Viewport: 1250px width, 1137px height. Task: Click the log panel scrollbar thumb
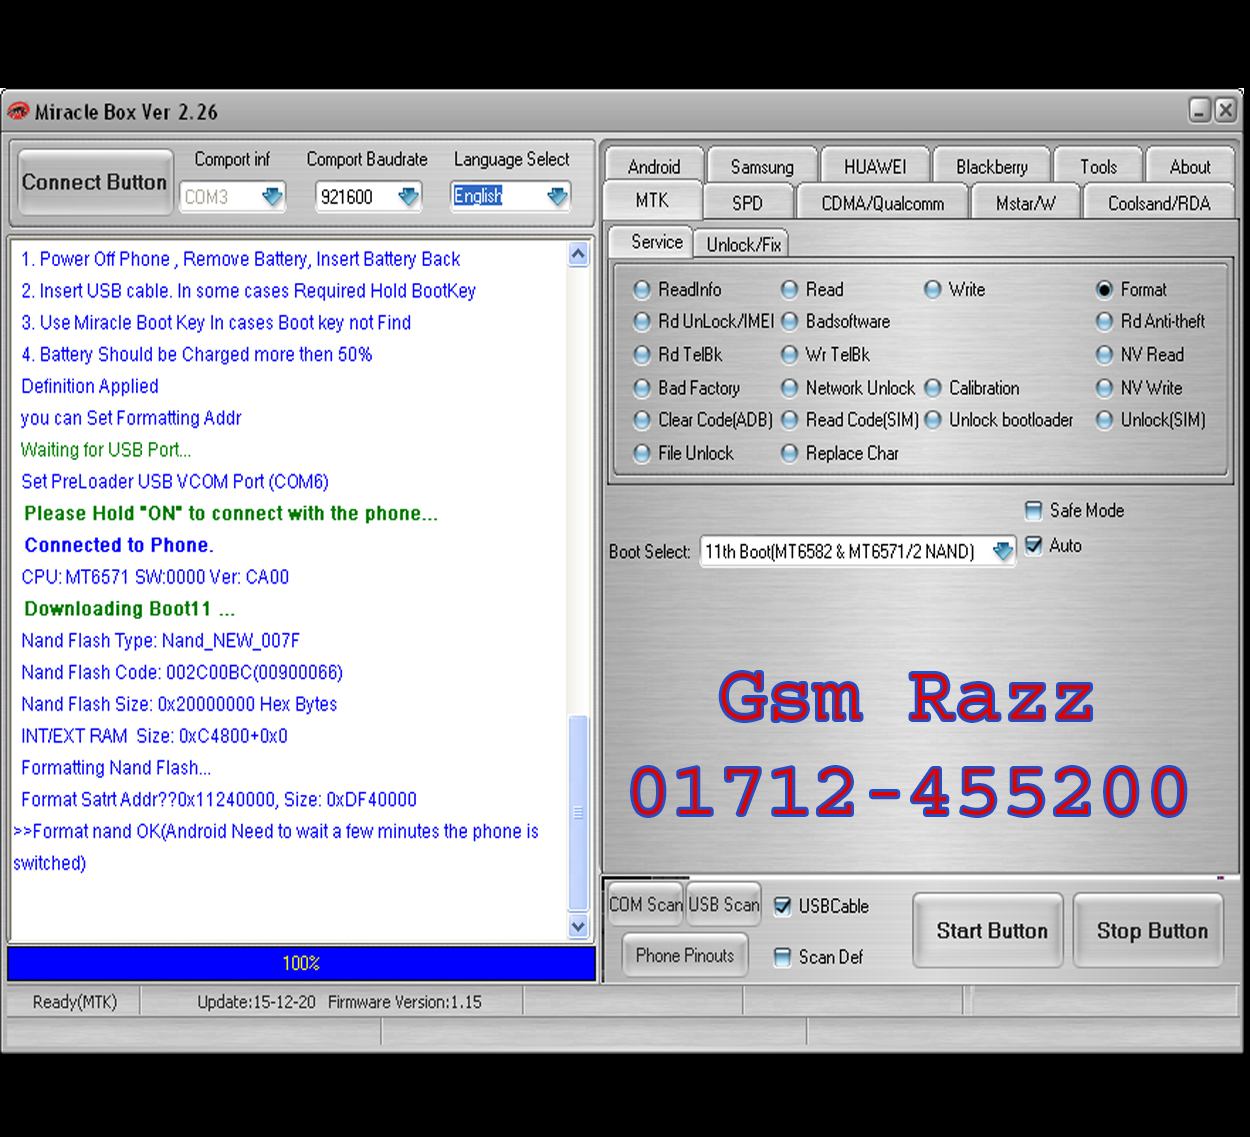pyautogui.click(x=578, y=812)
